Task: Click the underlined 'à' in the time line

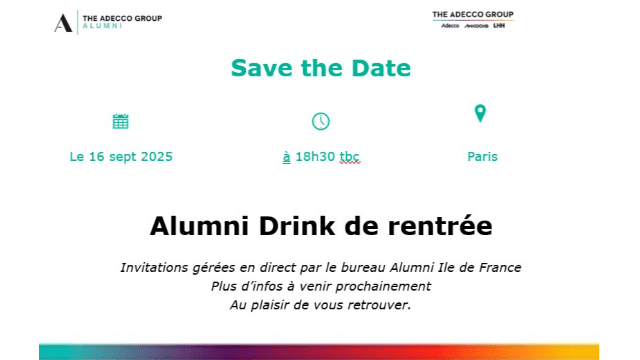Action: point(287,157)
